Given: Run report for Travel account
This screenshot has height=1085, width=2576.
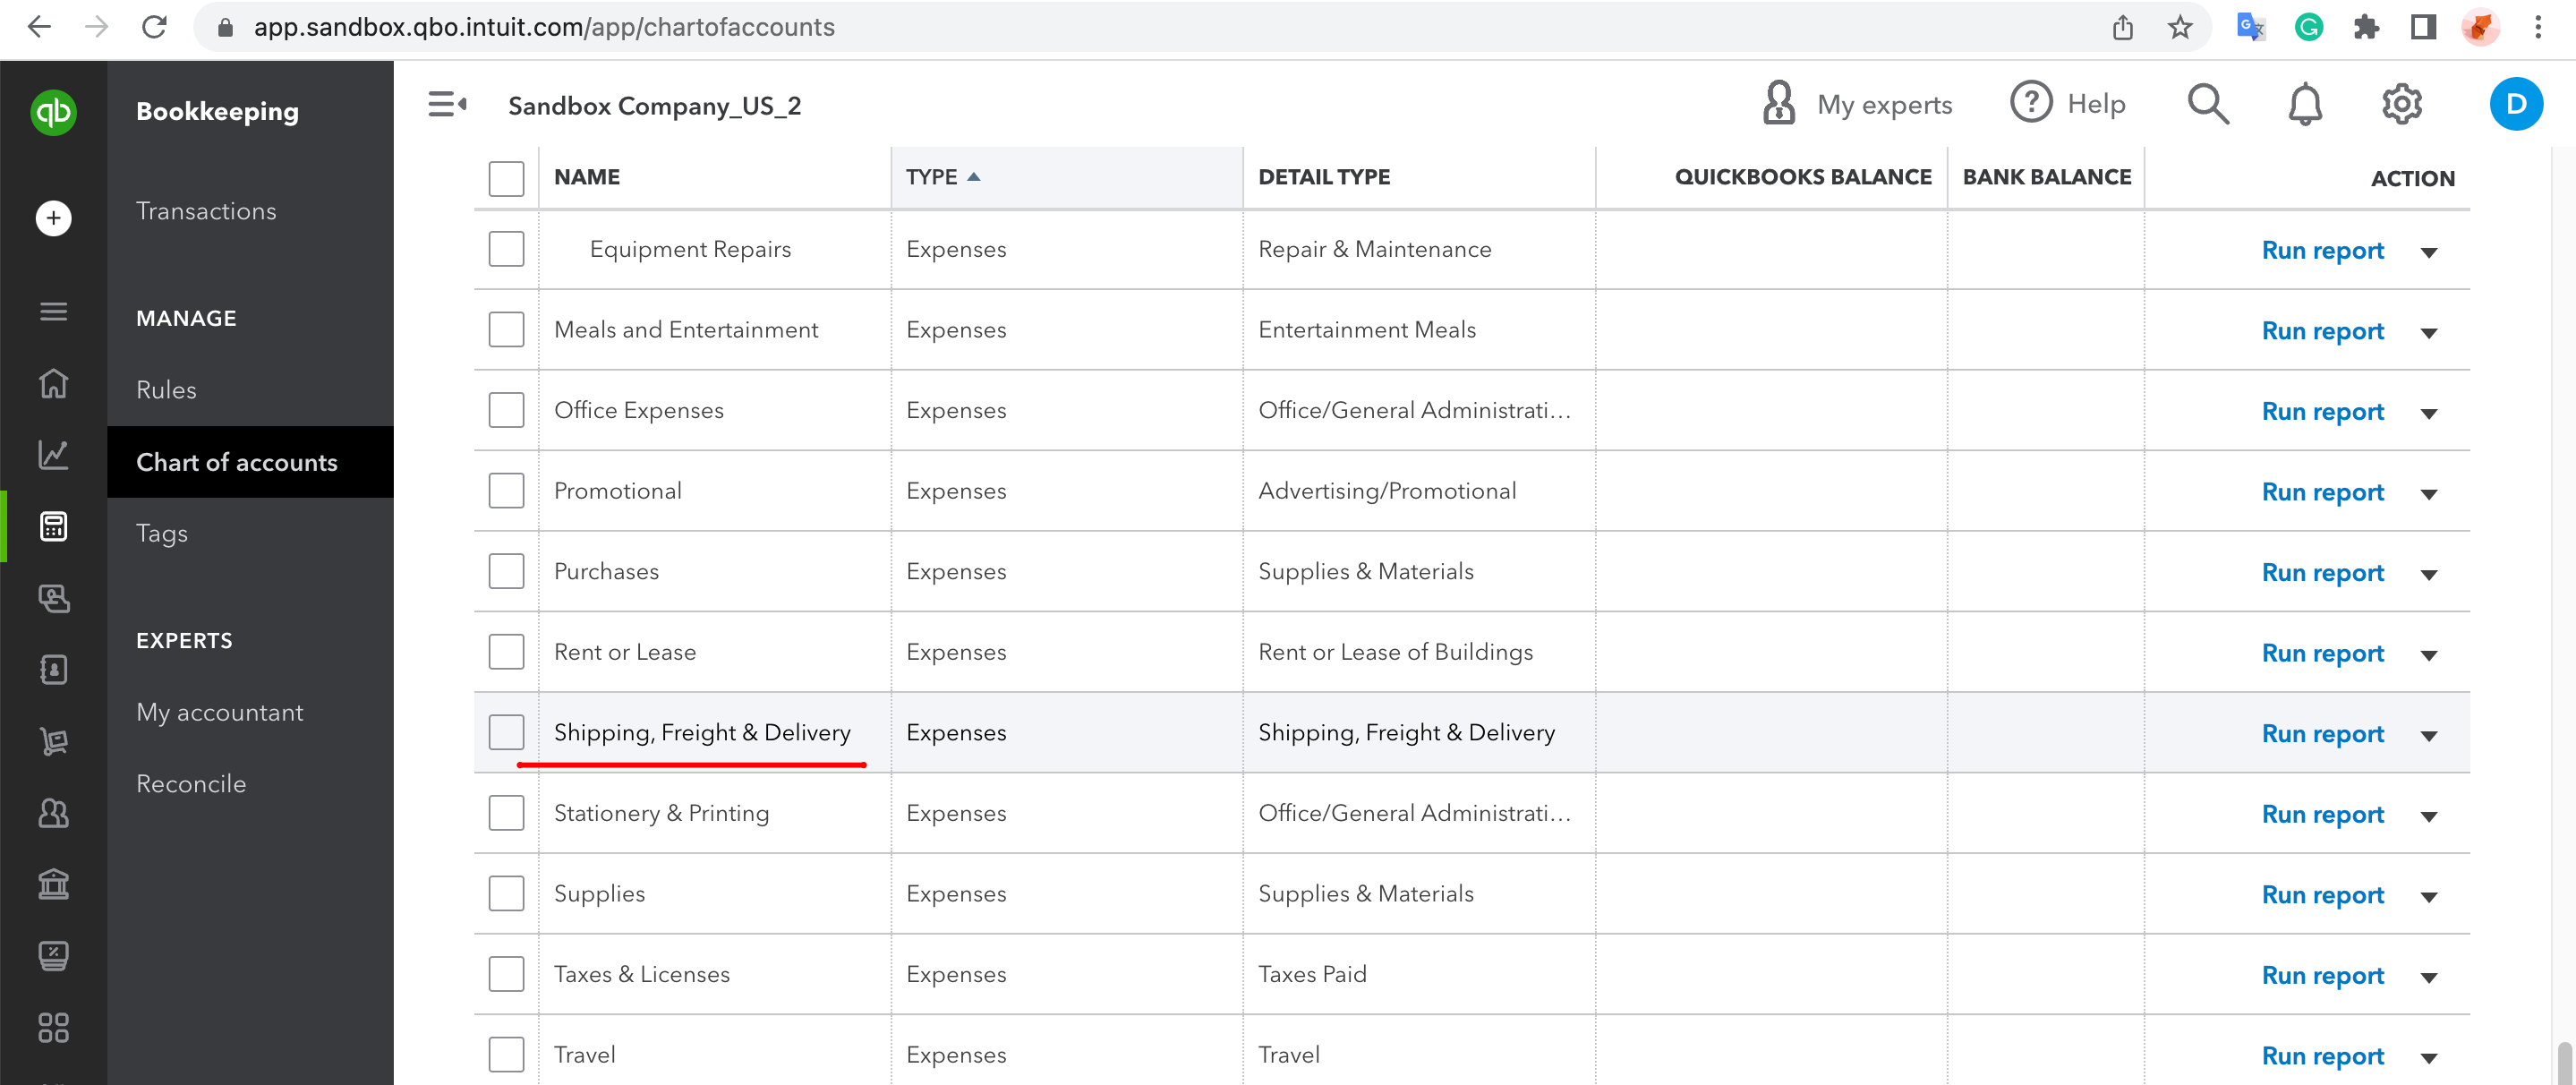Looking at the screenshot, I should (2322, 1056).
